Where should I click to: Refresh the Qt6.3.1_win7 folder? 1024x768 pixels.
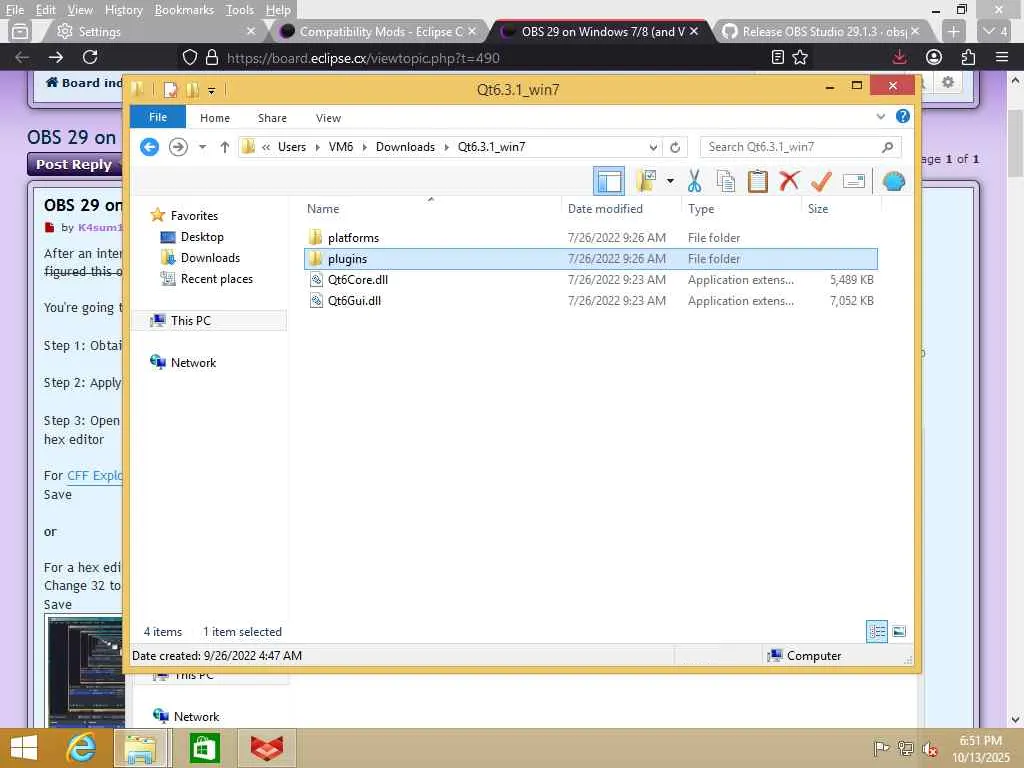[675, 147]
